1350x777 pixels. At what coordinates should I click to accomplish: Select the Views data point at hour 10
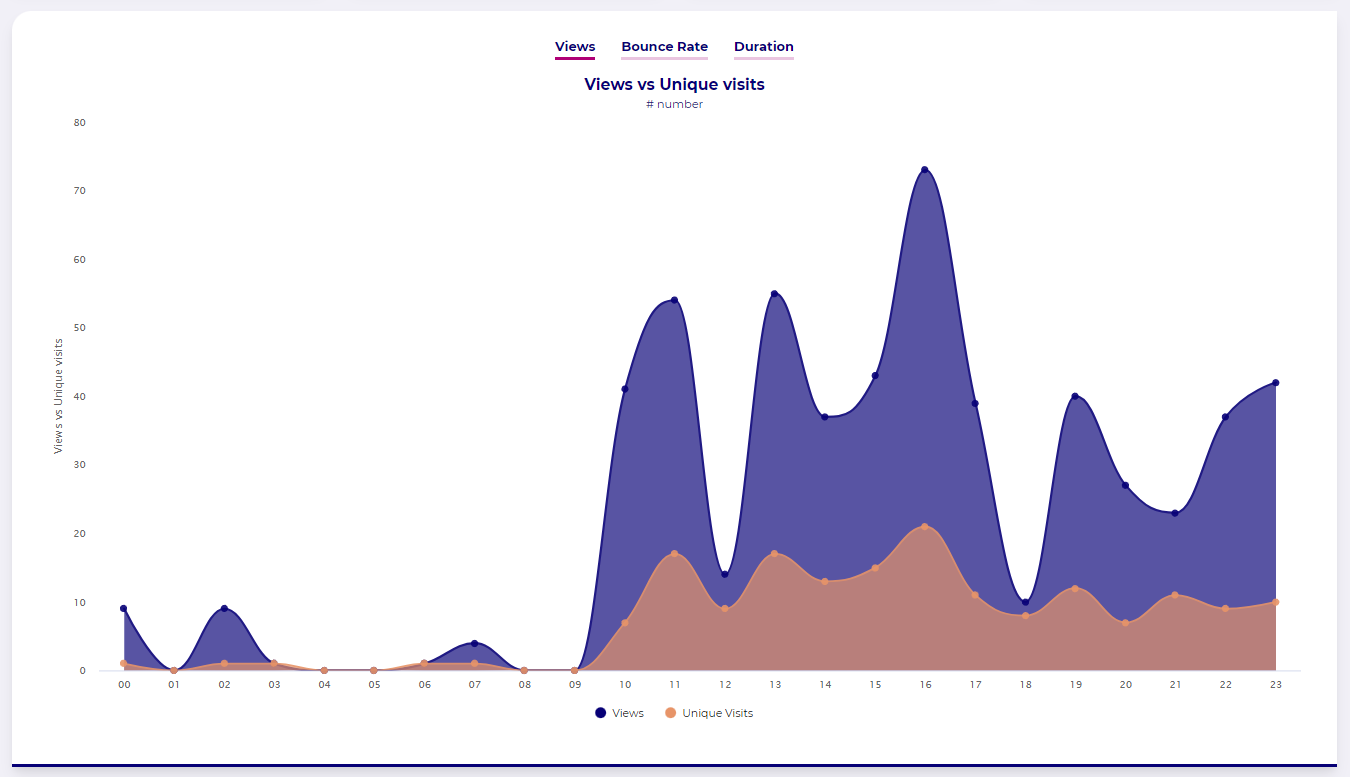coord(625,389)
